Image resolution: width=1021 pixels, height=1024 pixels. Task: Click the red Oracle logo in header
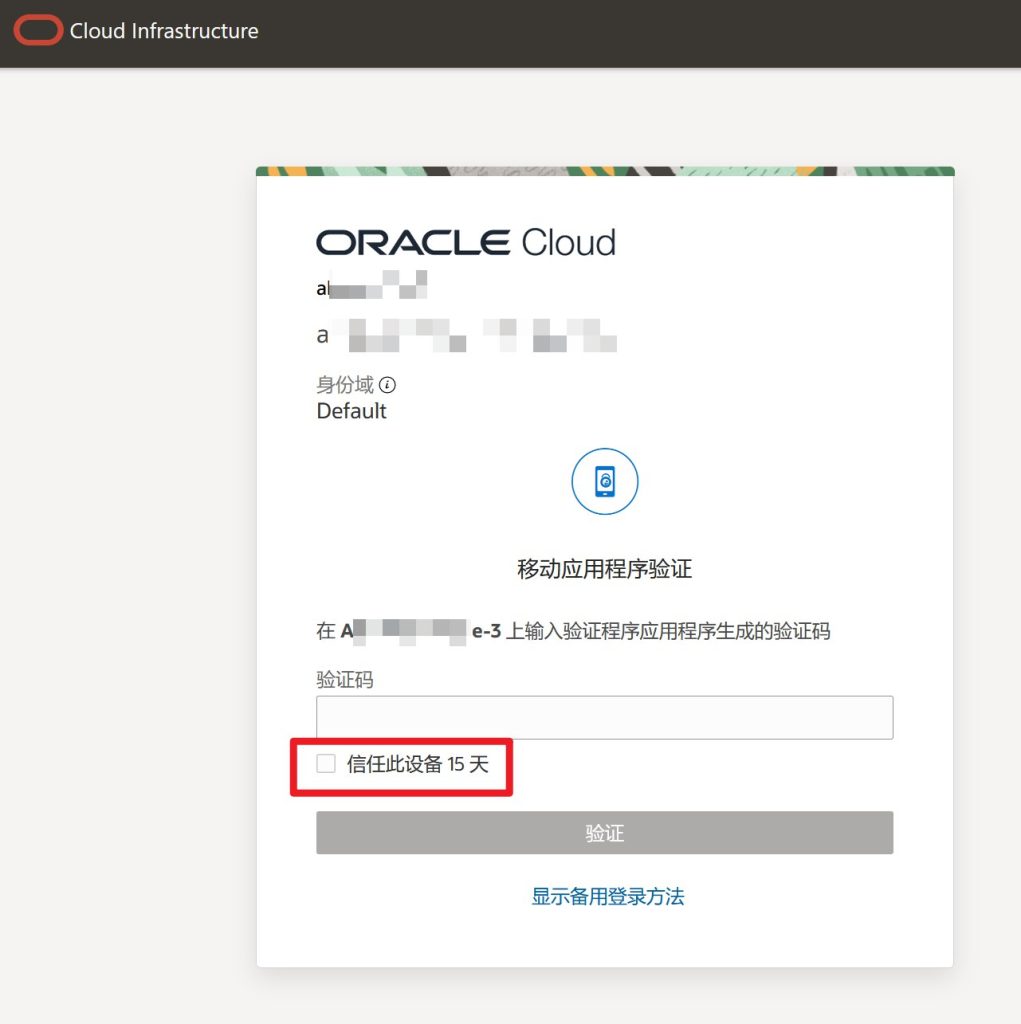[38, 31]
